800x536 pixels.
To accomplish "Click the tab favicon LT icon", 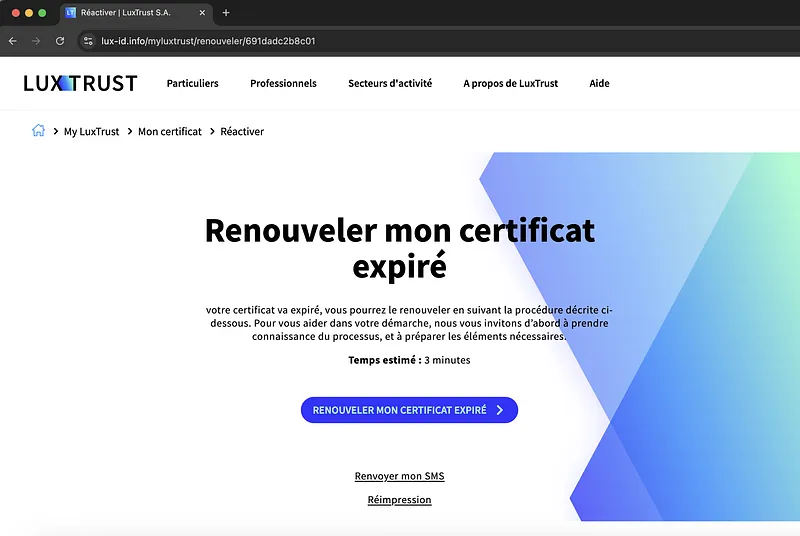I will [x=70, y=13].
